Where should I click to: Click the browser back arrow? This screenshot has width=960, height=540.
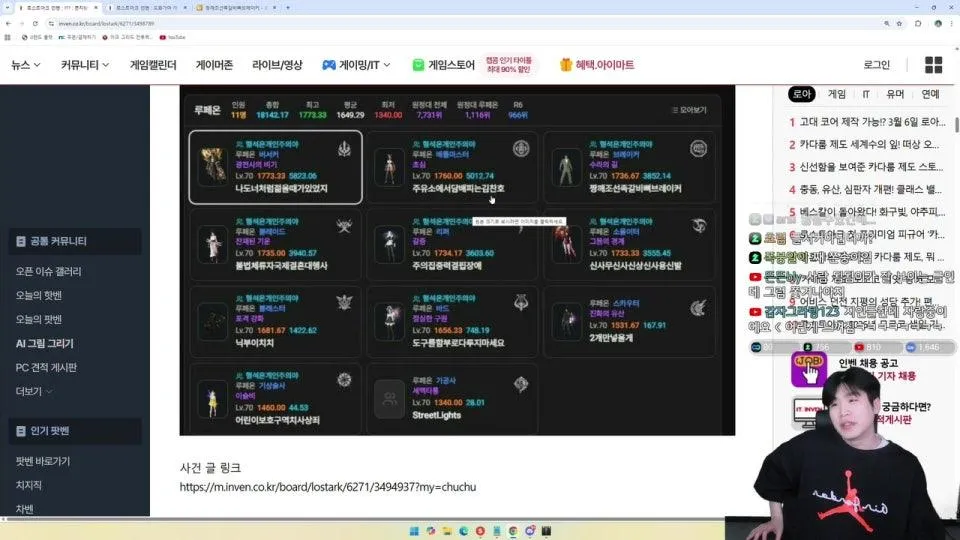point(8,23)
